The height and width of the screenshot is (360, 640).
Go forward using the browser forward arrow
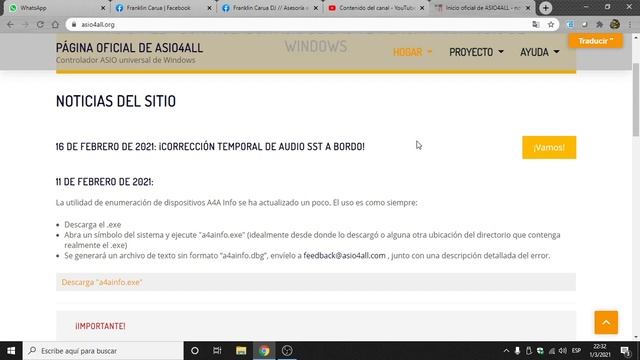point(25,24)
